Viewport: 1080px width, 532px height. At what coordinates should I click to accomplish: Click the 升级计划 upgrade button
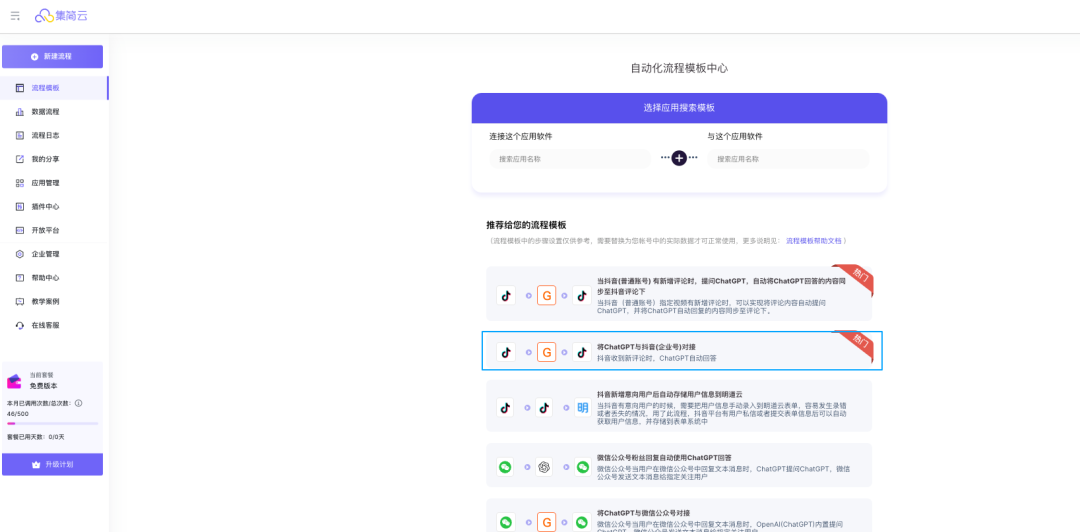(x=52, y=464)
